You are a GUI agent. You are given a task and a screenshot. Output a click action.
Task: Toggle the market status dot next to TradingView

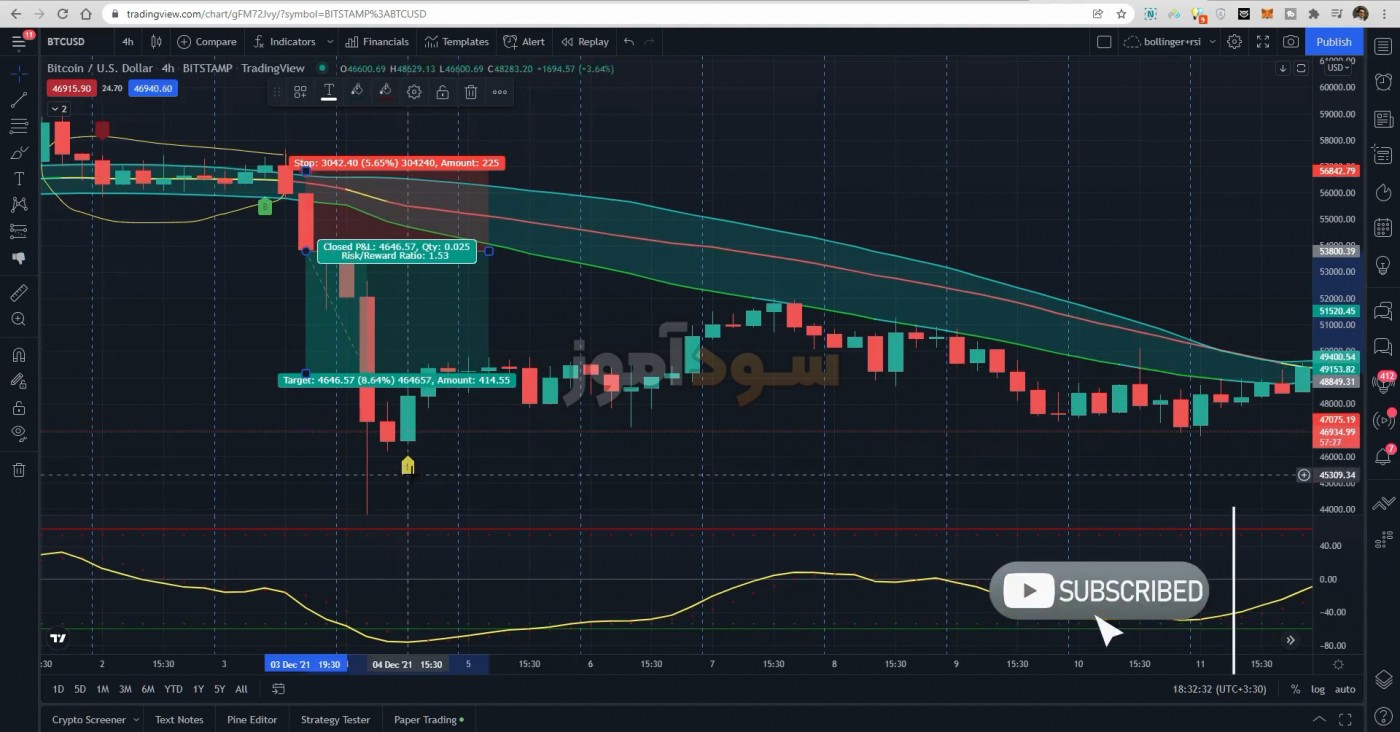coord(322,68)
